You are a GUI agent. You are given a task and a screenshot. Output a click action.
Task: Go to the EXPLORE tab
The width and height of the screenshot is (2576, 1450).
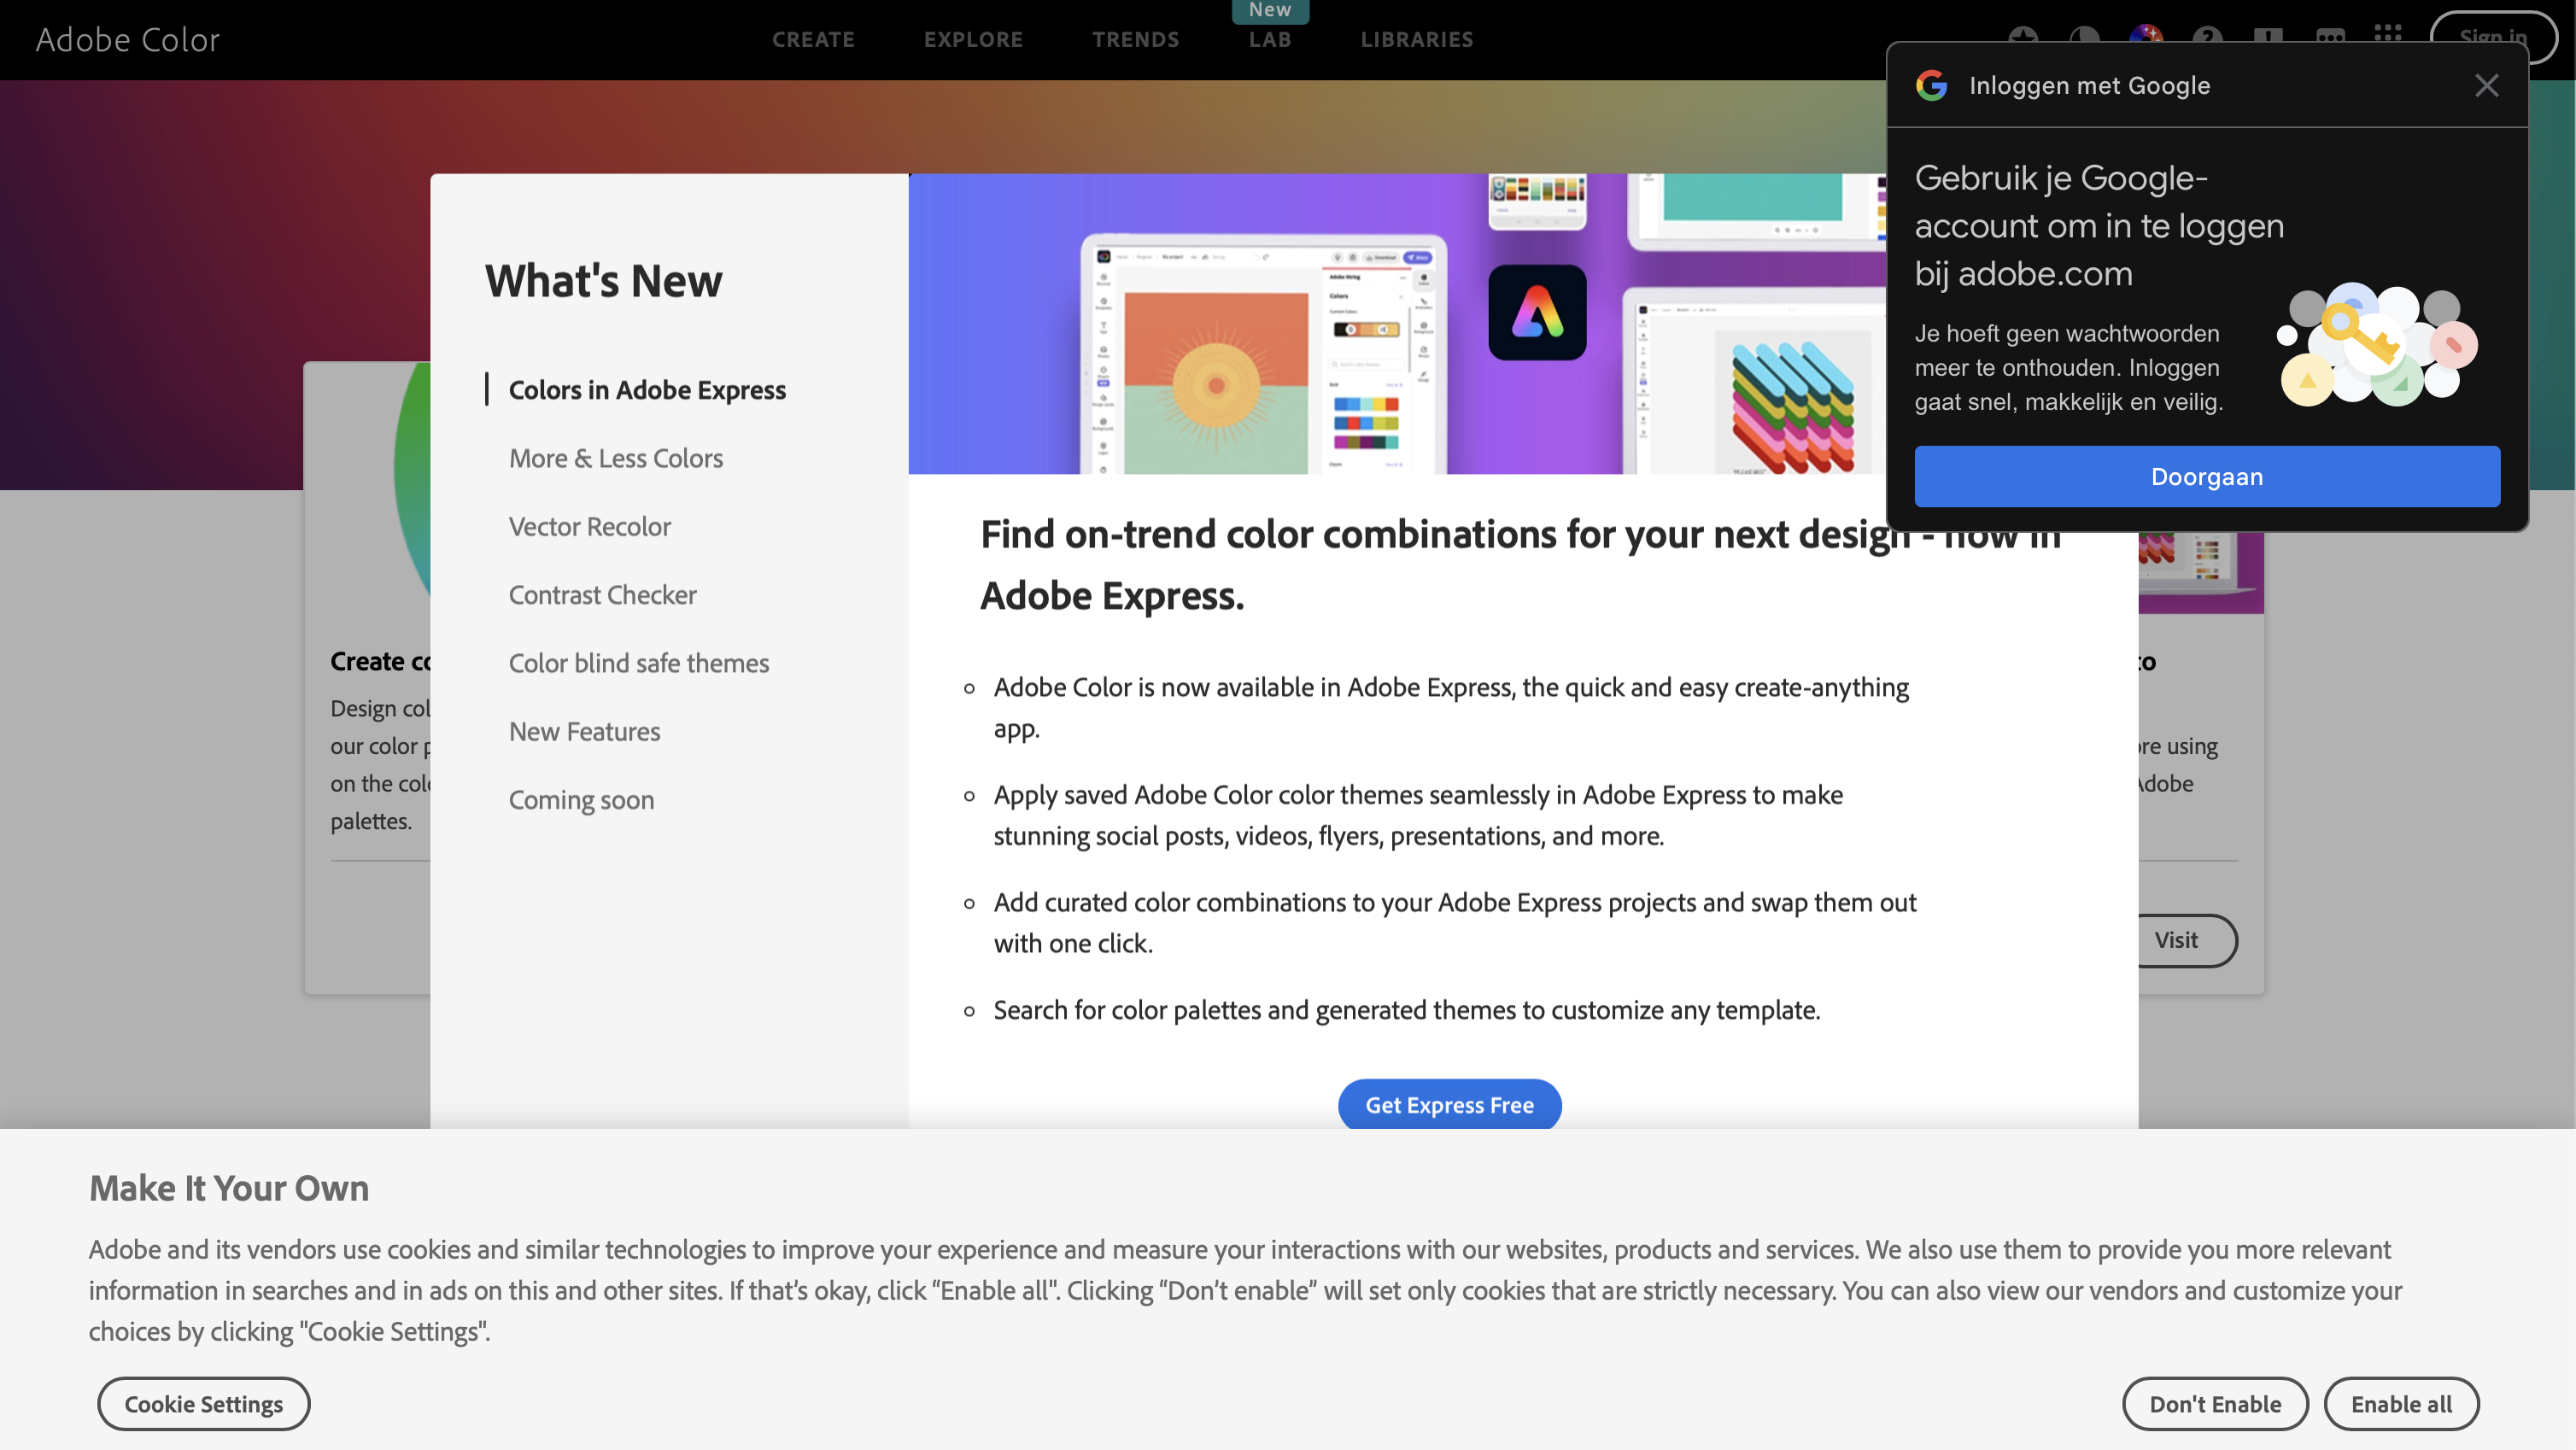pos(973,40)
